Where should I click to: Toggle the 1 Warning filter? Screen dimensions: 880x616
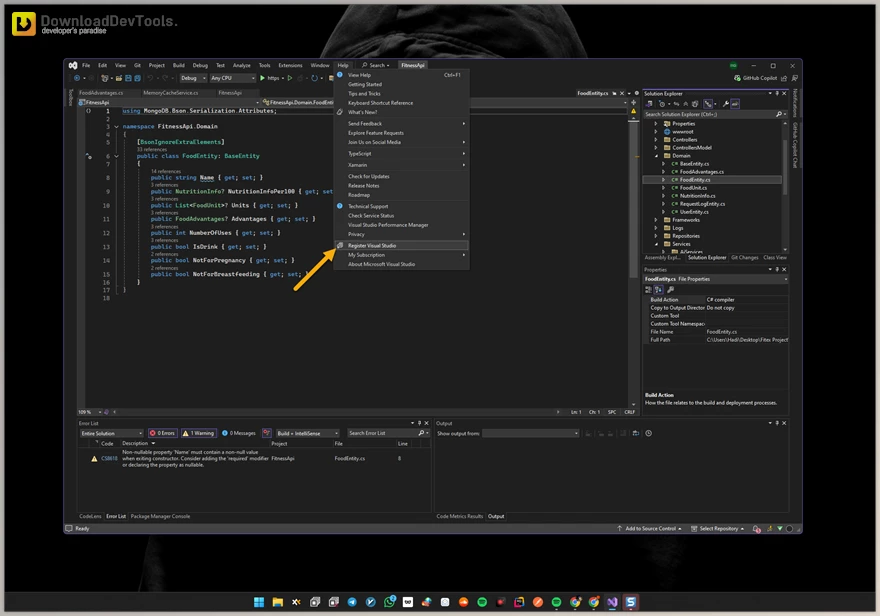coord(199,433)
